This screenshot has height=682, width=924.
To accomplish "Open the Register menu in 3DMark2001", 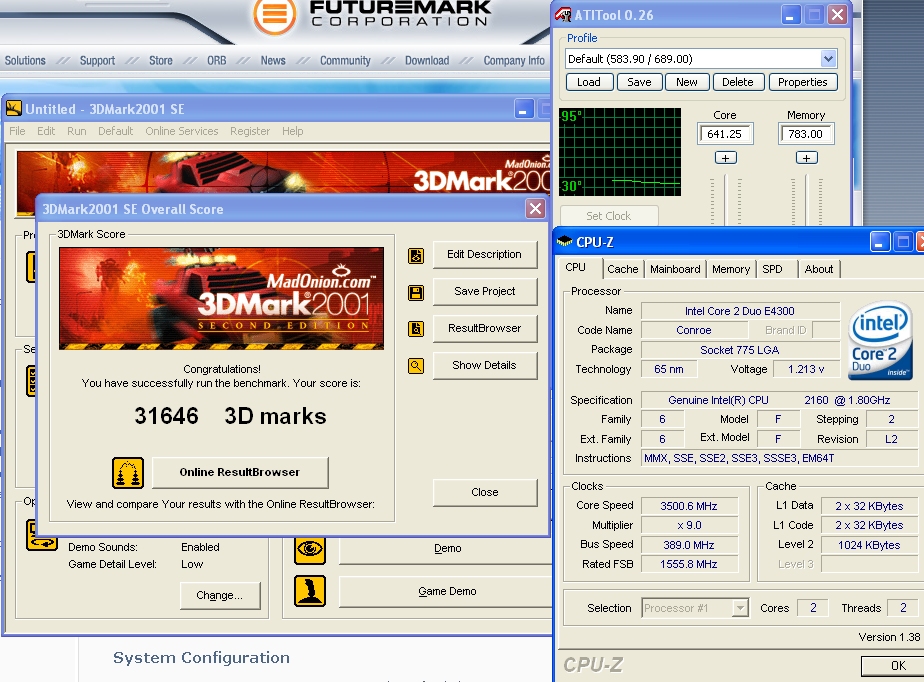I will tap(250, 131).
